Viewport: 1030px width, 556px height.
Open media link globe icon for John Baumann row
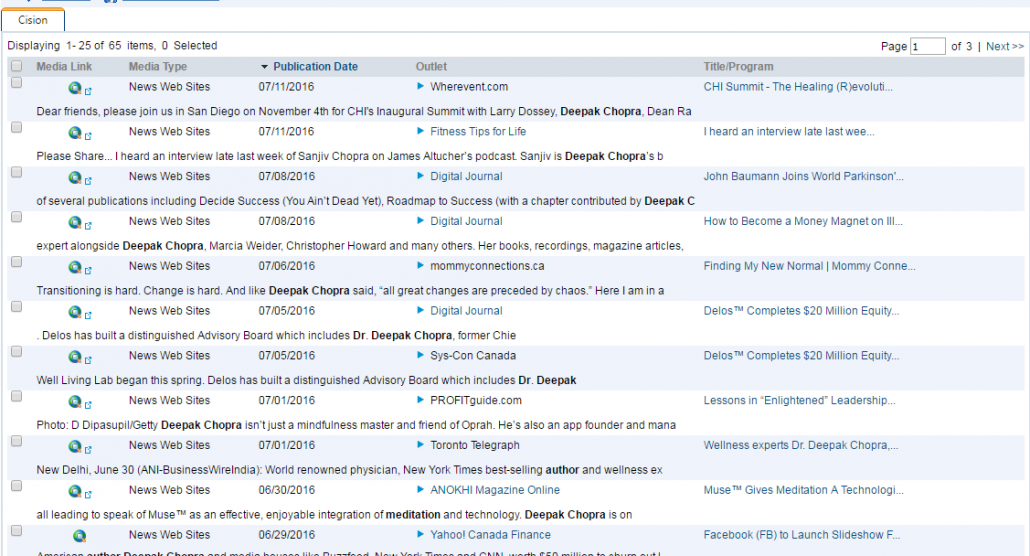pos(75,177)
